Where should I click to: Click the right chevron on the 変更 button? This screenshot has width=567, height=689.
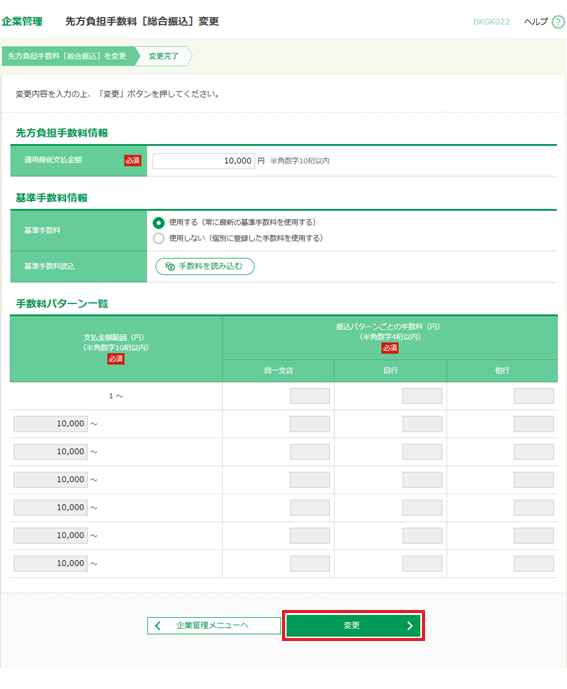pos(410,625)
